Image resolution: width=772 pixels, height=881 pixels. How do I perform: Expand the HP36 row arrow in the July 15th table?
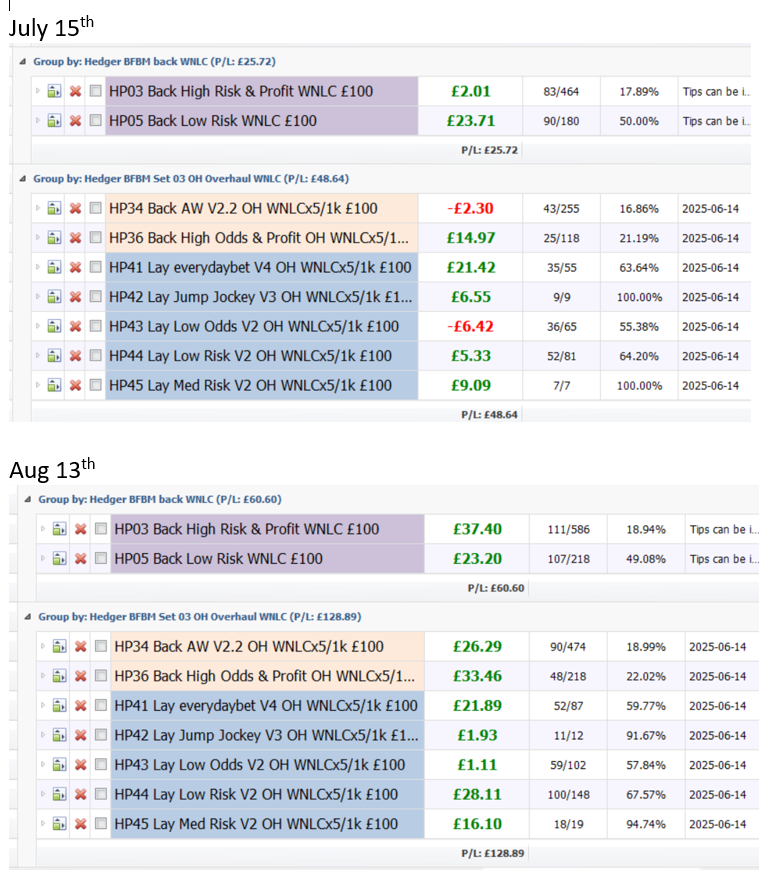pyautogui.click(x=39, y=238)
